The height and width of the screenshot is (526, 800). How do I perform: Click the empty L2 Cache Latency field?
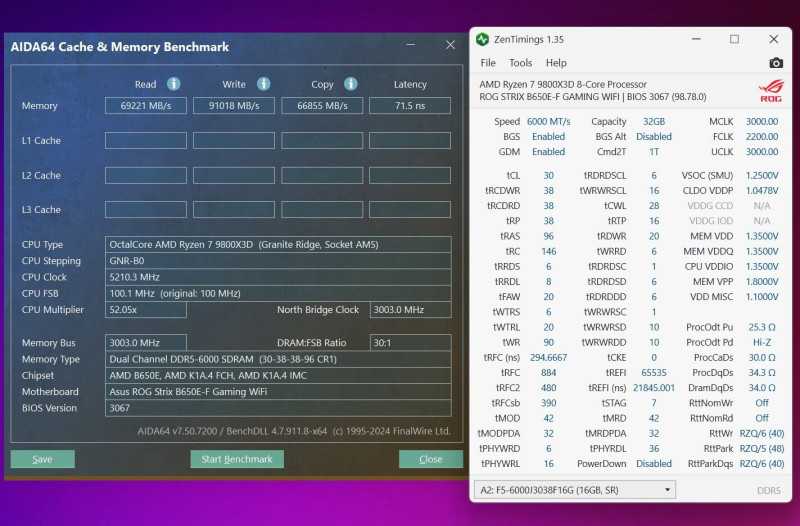pyautogui.click(x=410, y=175)
